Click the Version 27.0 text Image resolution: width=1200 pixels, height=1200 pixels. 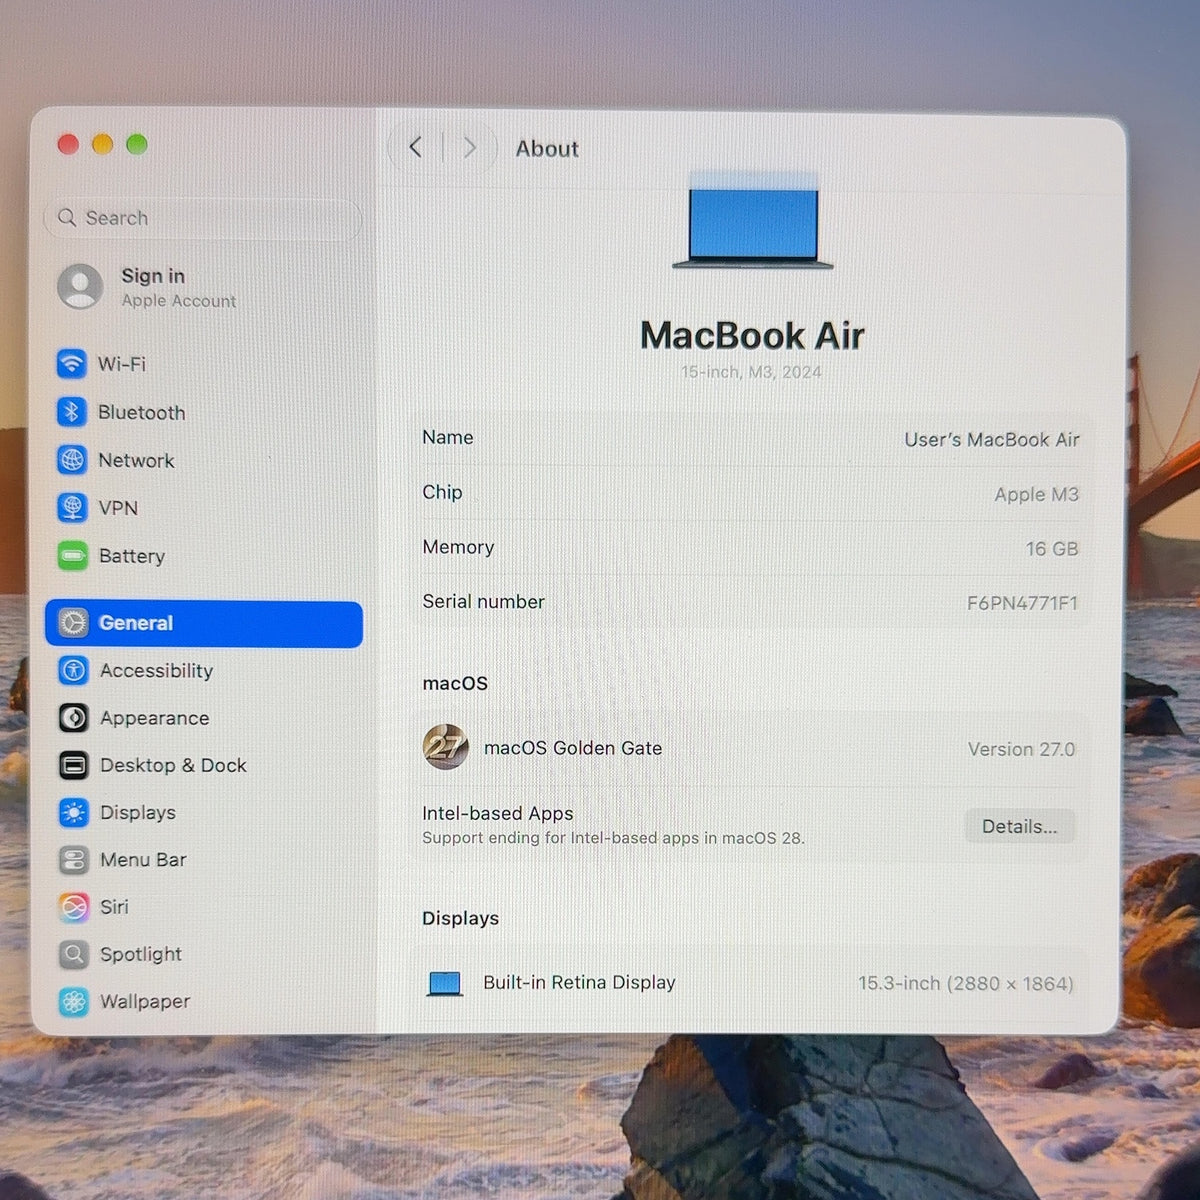(1021, 749)
